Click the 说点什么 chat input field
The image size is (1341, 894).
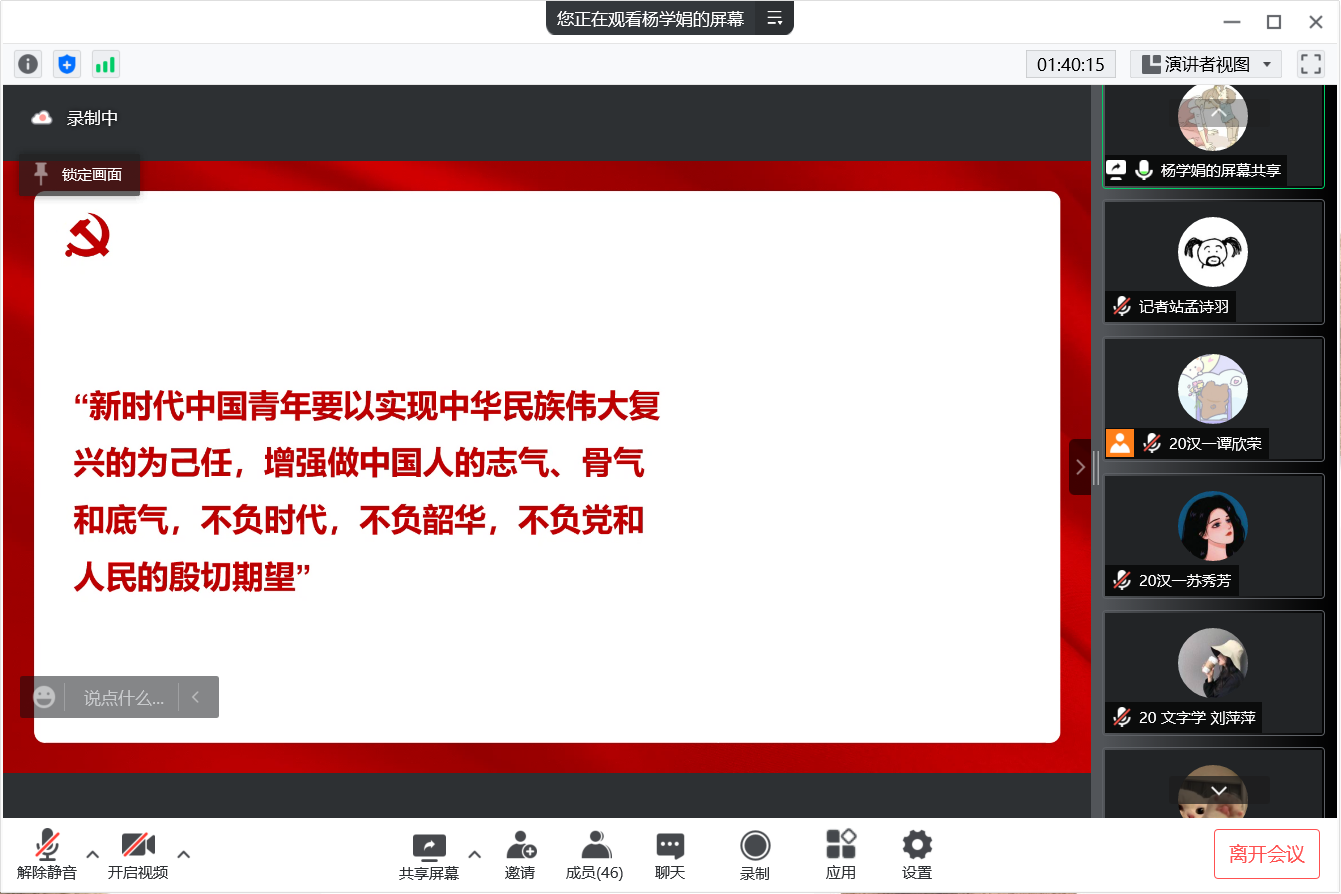tap(123, 698)
